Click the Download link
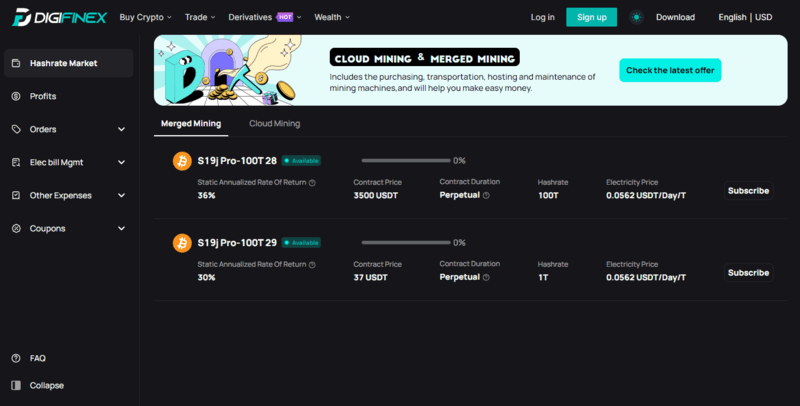Viewport: 800px width, 406px height. pyautogui.click(x=675, y=17)
